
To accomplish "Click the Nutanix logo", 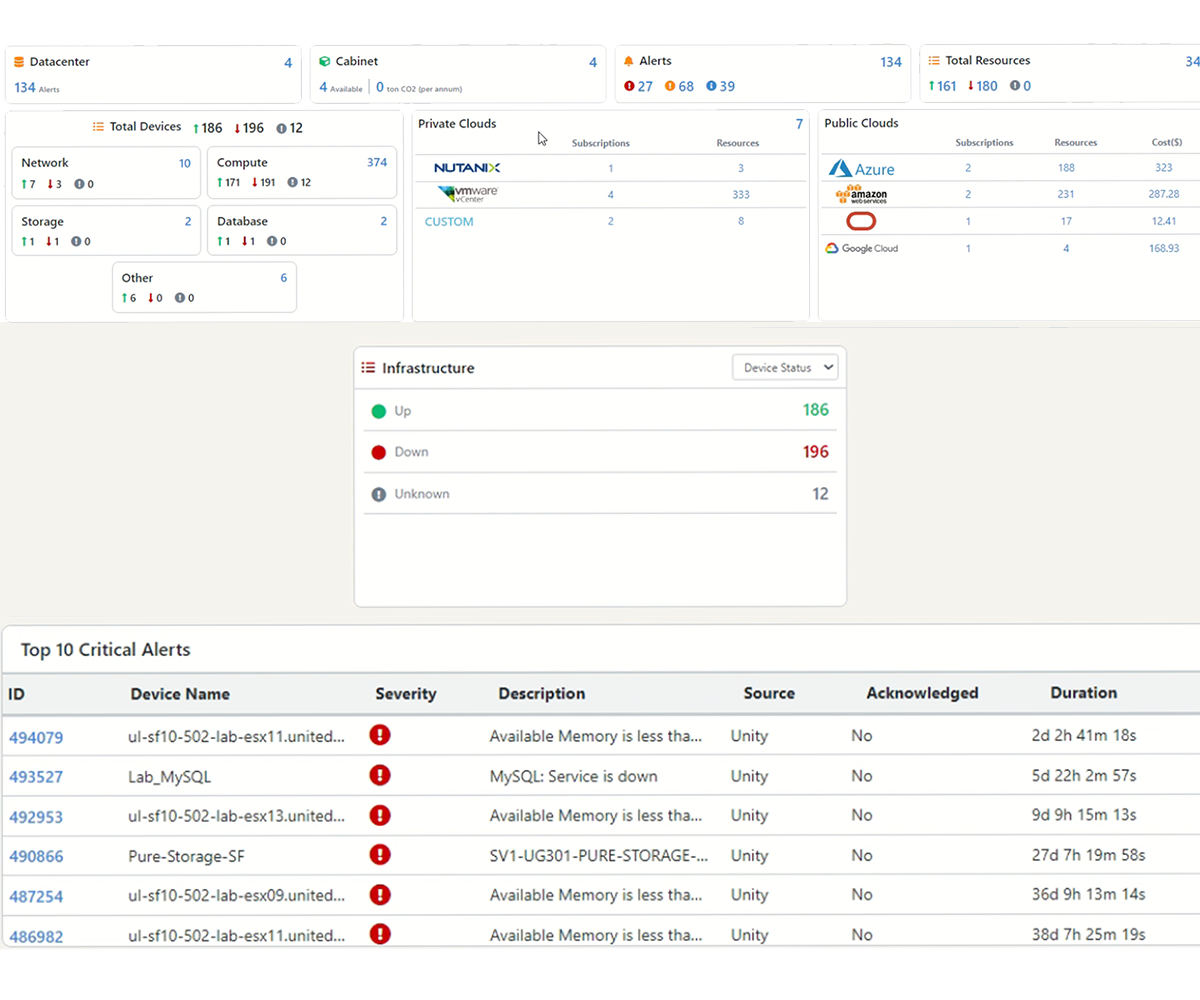I will coord(467,168).
